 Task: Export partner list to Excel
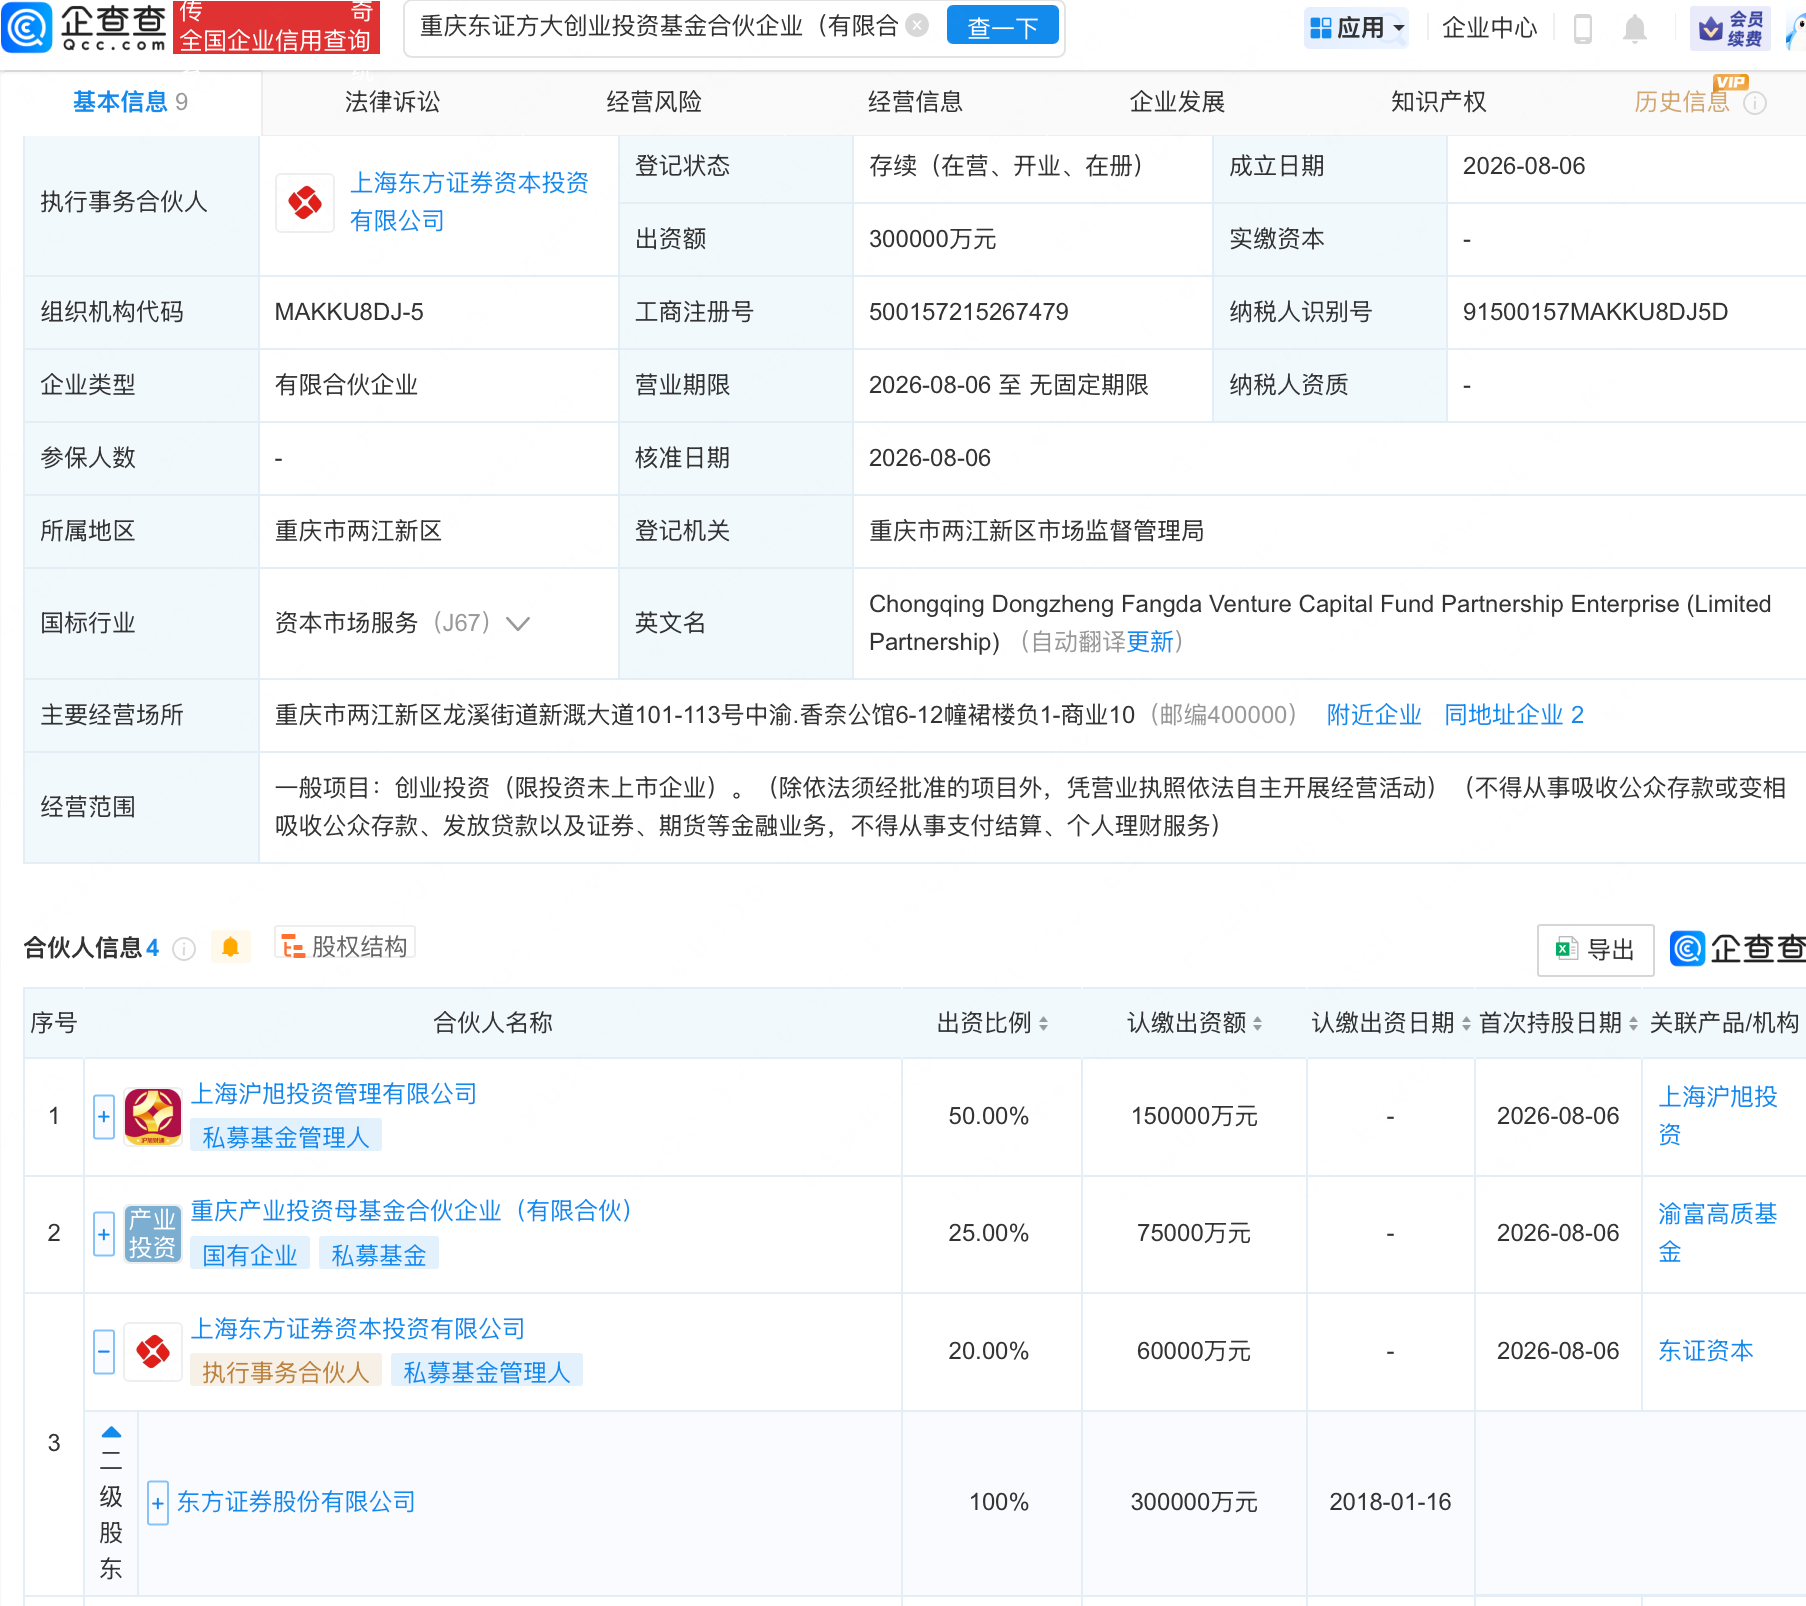point(1595,949)
